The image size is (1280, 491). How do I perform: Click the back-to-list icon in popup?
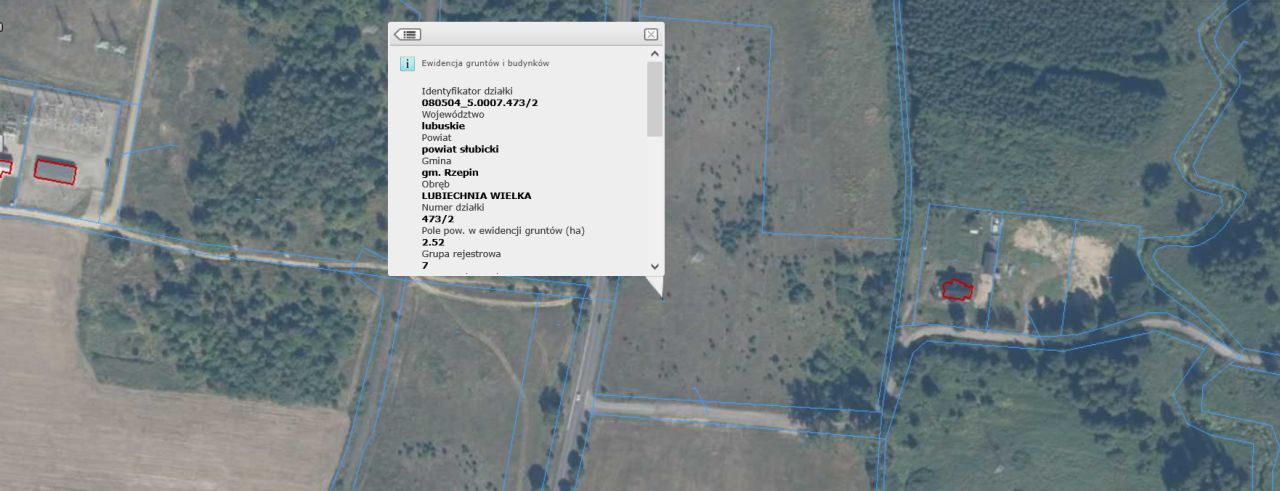tap(407, 34)
